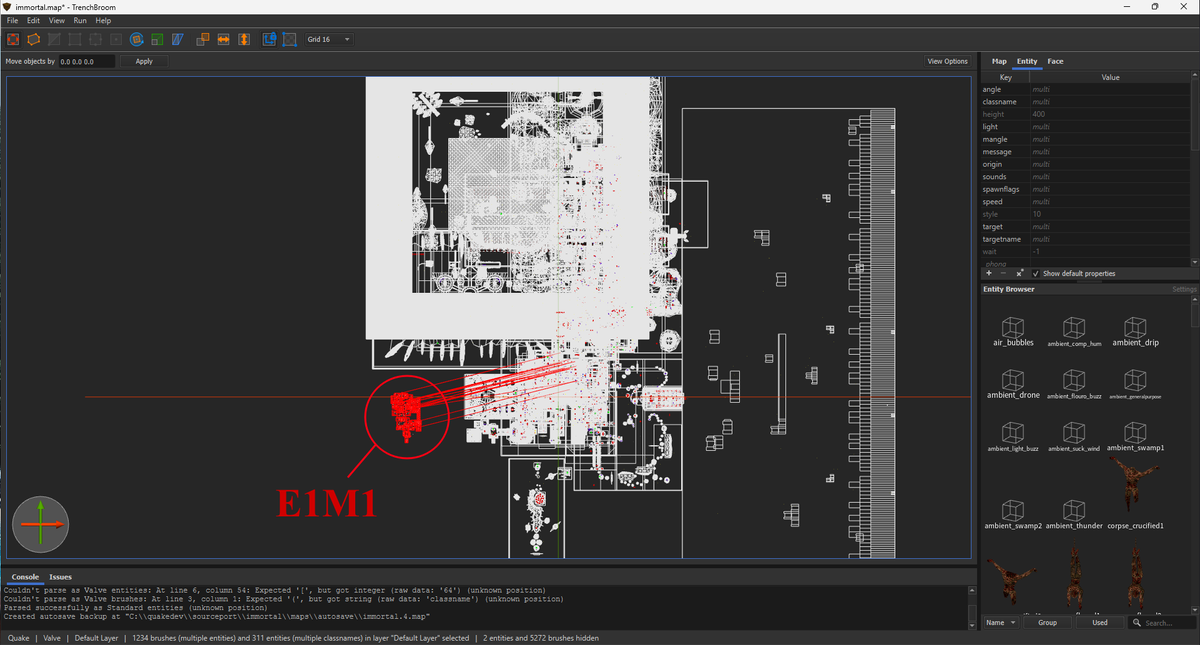Image resolution: width=1200 pixels, height=645 pixels.
Task: Activate the edge tool
Action: pyautogui.click(x=95, y=39)
